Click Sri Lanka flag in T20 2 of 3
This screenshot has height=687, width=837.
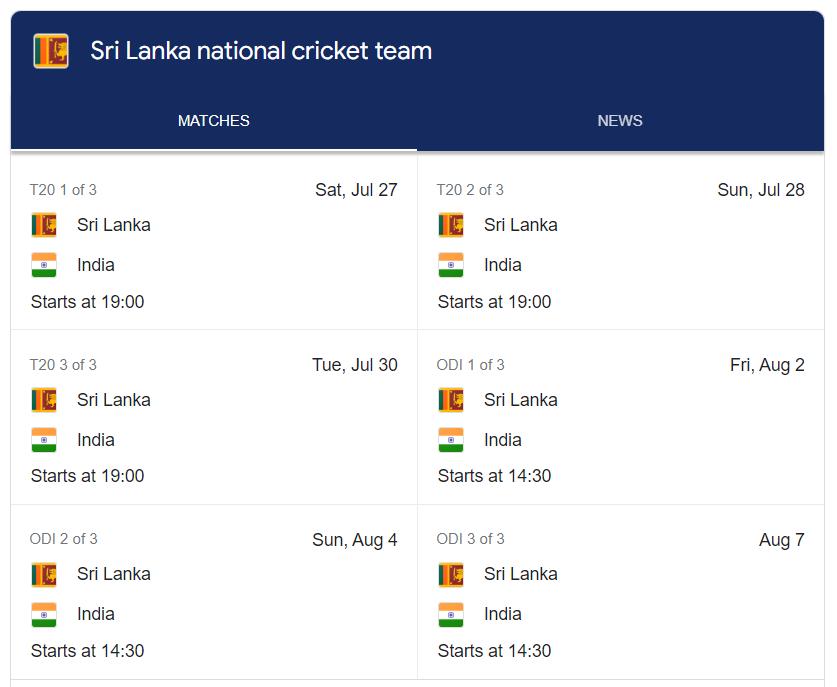pyautogui.click(x=451, y=225)
